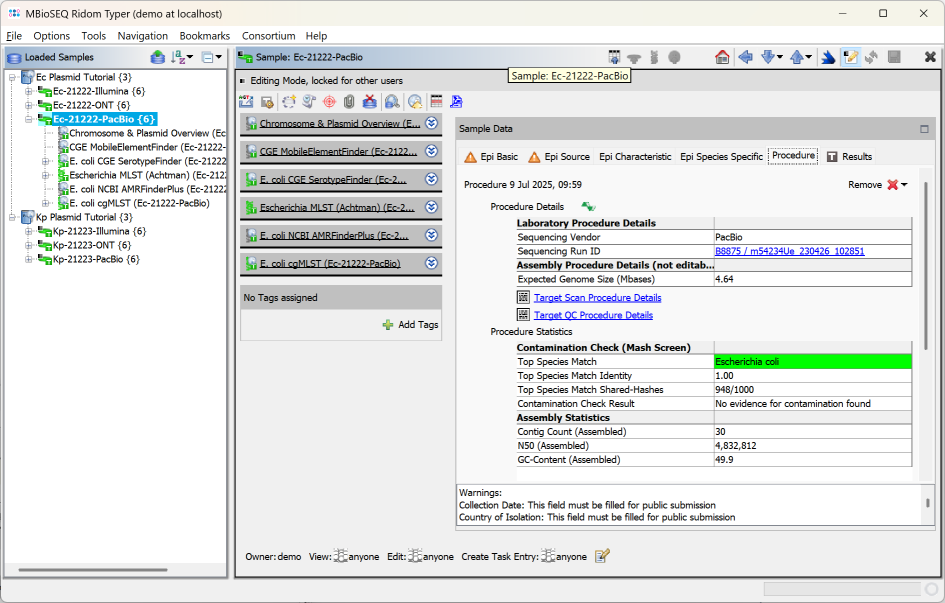Screen dimensions: 945x603
Task: Maximize the Sample Data panel
Action: 924,129
